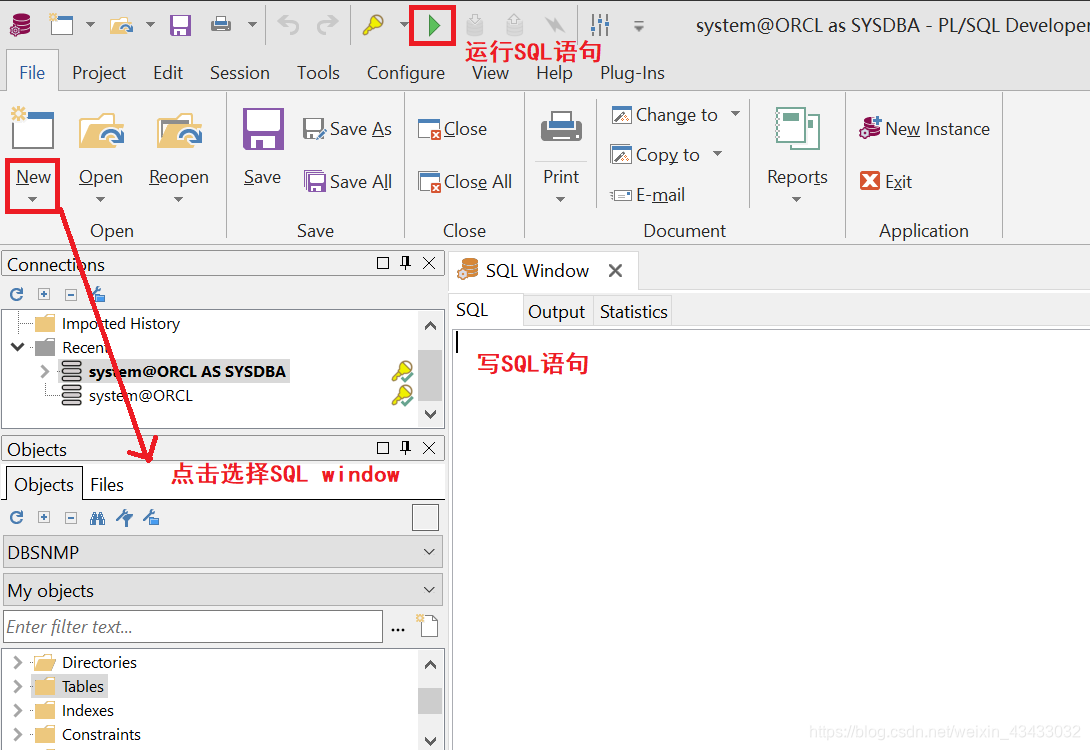Open the Configure ribbon tab
The height and width of the screenshot is (750, 1090).
pyautogui.click(x=406, y=73)
